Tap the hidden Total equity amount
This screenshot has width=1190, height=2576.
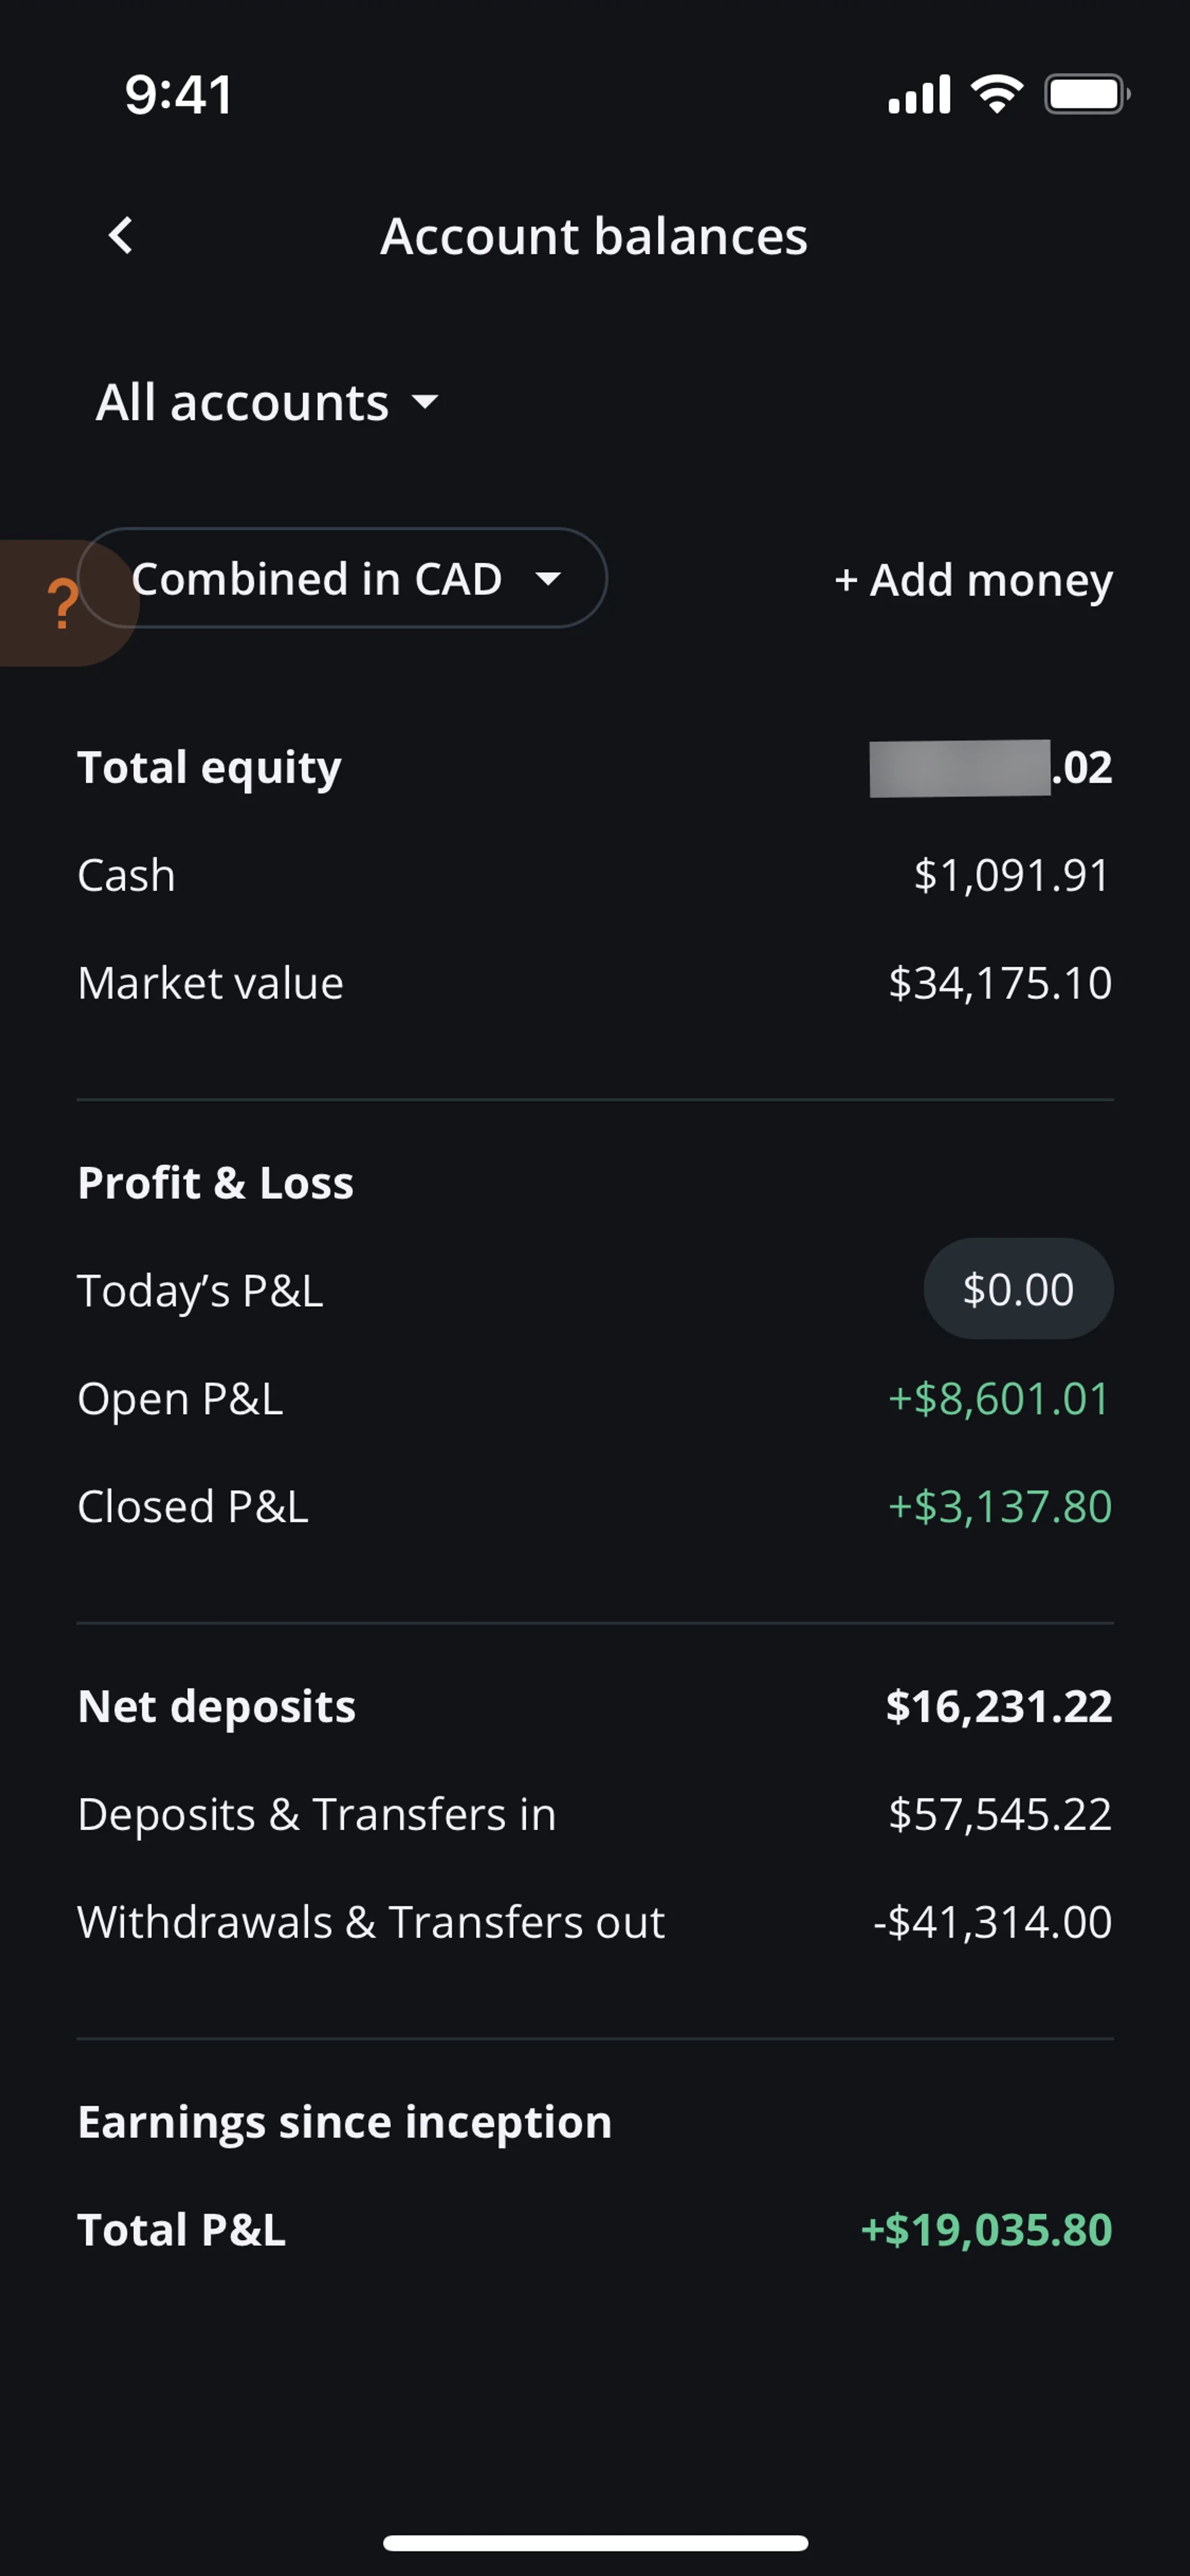959,768
